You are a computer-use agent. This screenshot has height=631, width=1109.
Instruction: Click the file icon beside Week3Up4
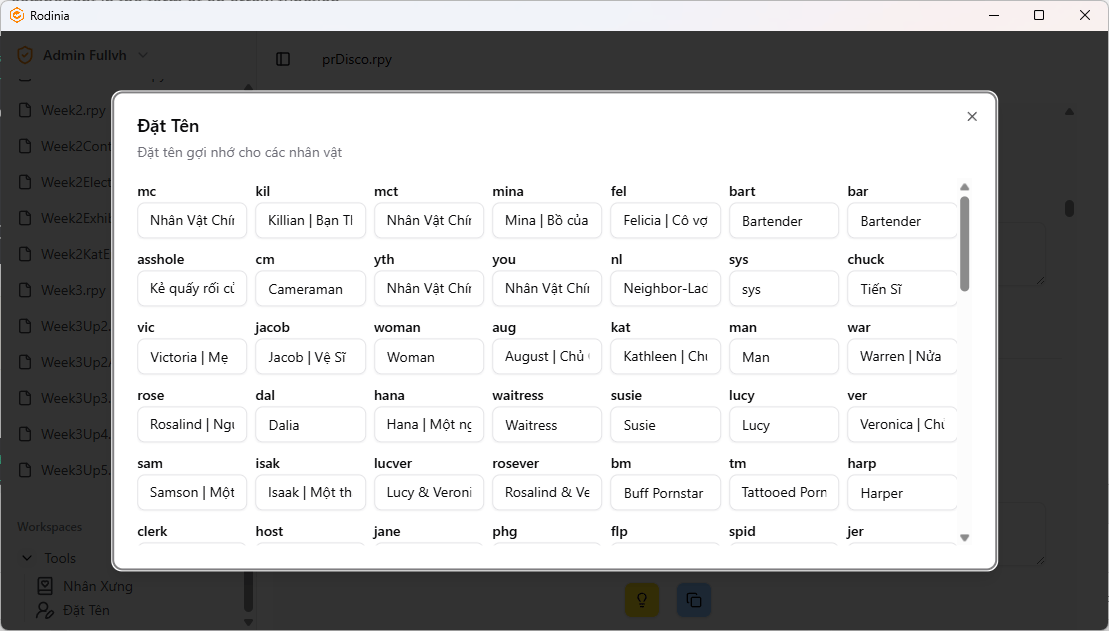coord(25,434)
